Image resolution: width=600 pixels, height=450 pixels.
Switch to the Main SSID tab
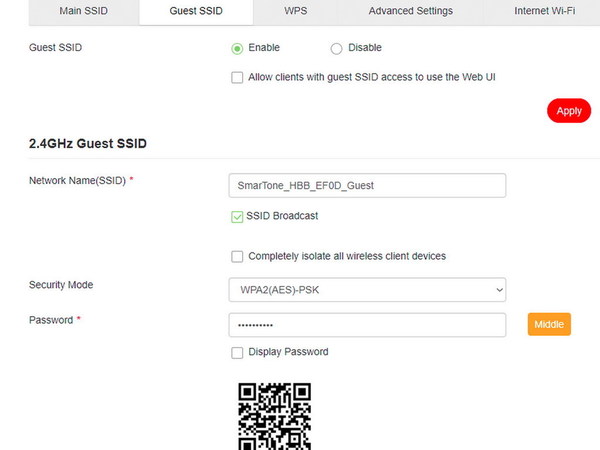click(x=83, y=11)
